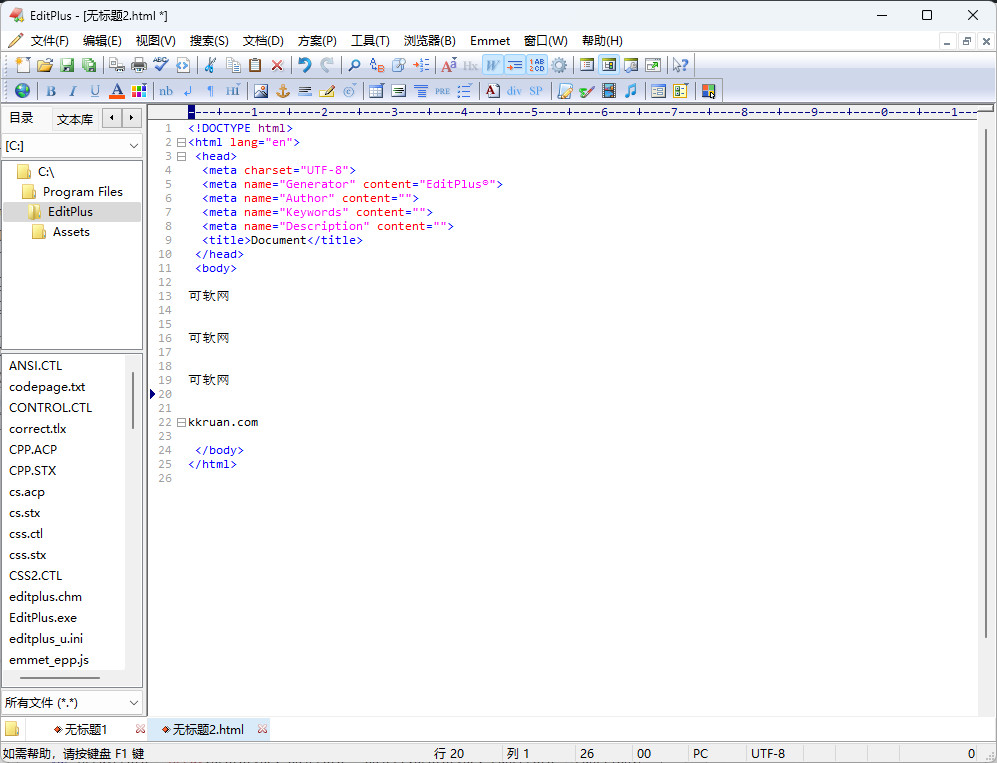Click the sidebar tab scroll-right arrow

(131, 118)
